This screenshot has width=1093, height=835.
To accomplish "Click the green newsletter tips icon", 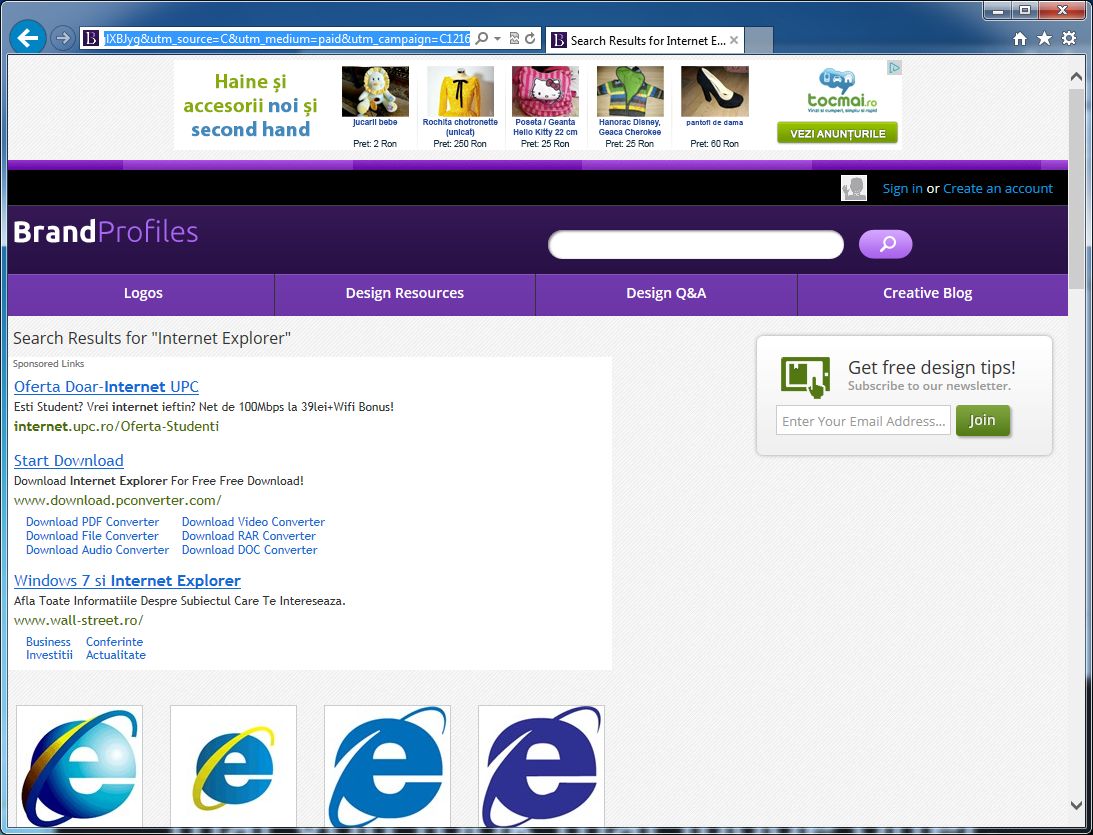I will pyautogui.click(x=806, y=377).
